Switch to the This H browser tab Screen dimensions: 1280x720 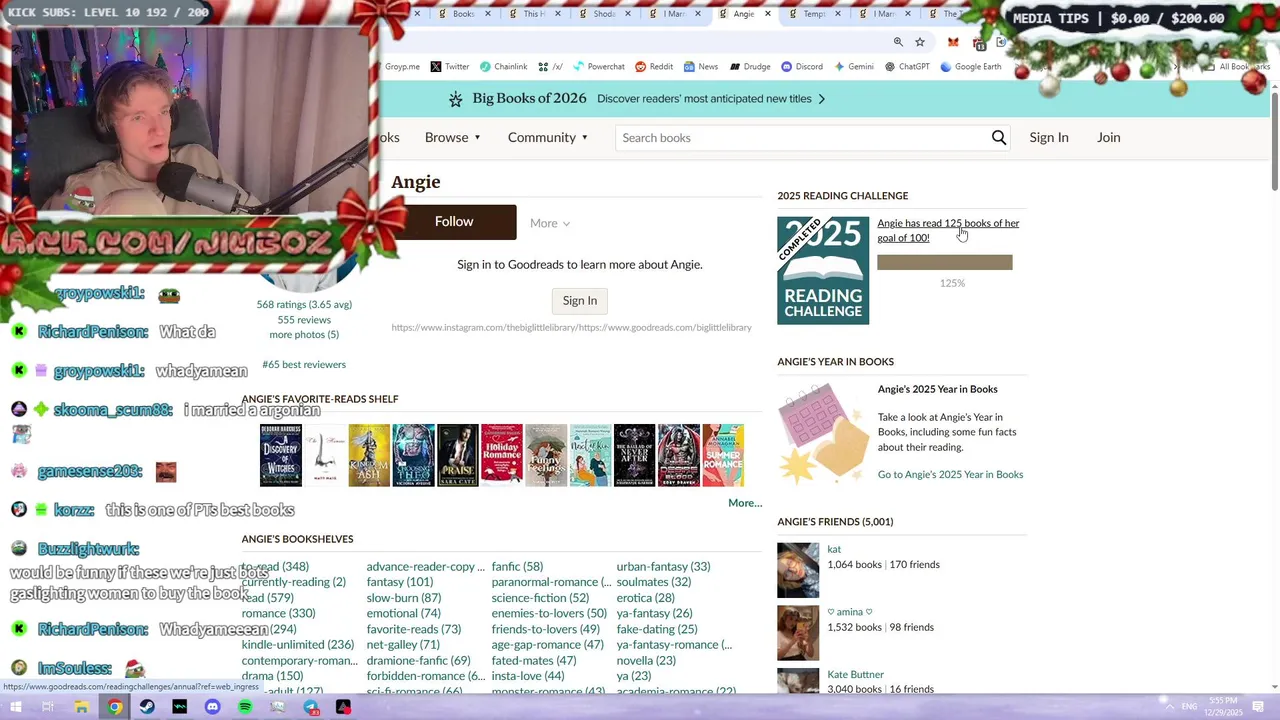[x=535, y=14]
